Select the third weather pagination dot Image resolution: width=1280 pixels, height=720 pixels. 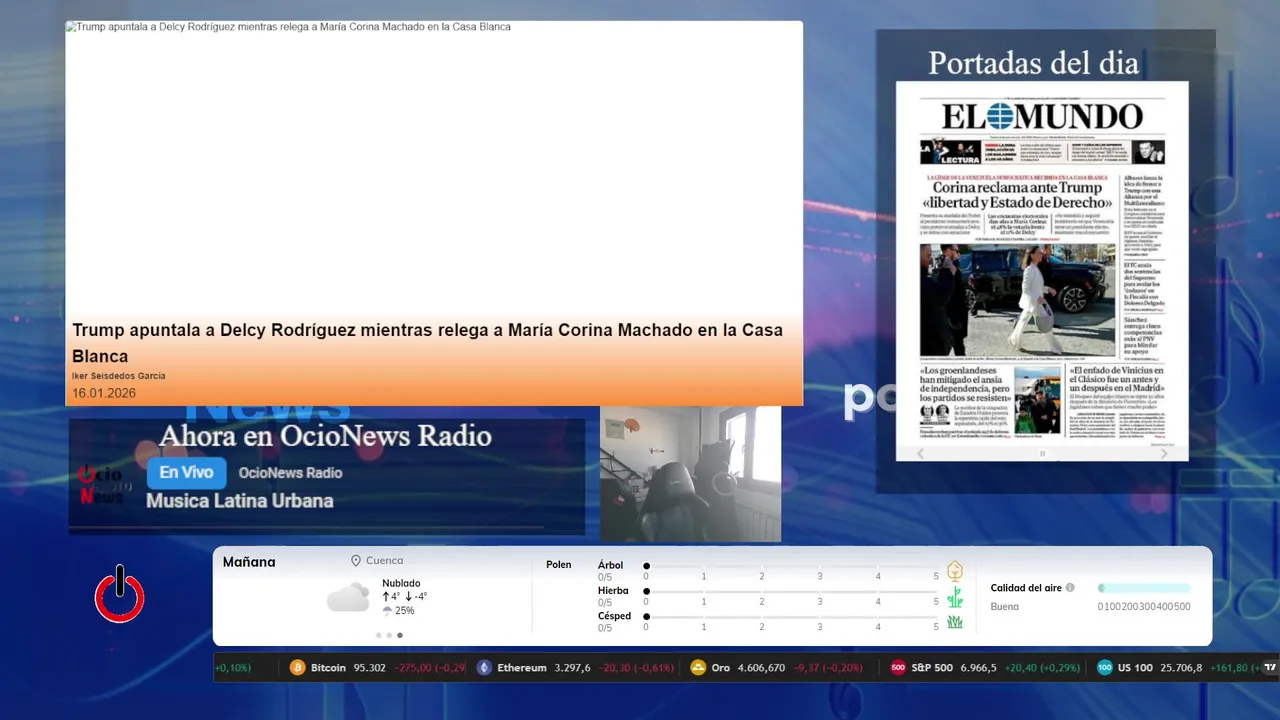tap(400, 635)
